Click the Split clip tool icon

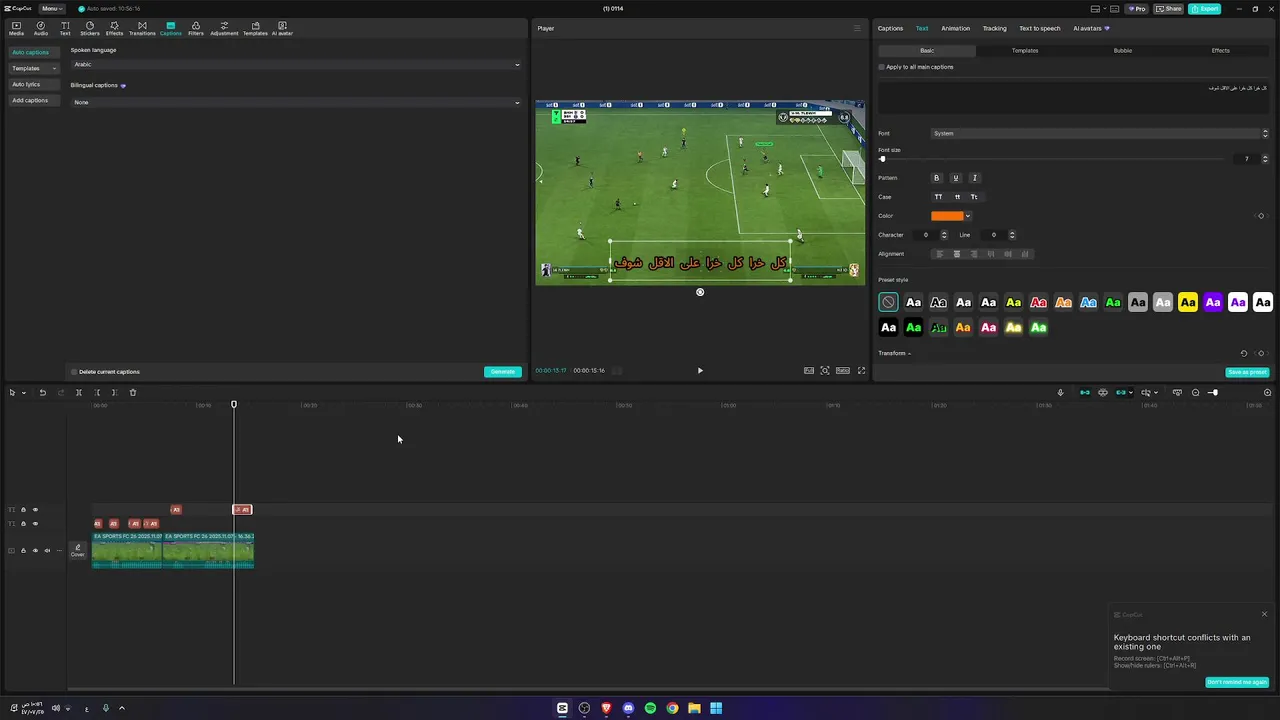pyautogui.click(x=78, y=392)
